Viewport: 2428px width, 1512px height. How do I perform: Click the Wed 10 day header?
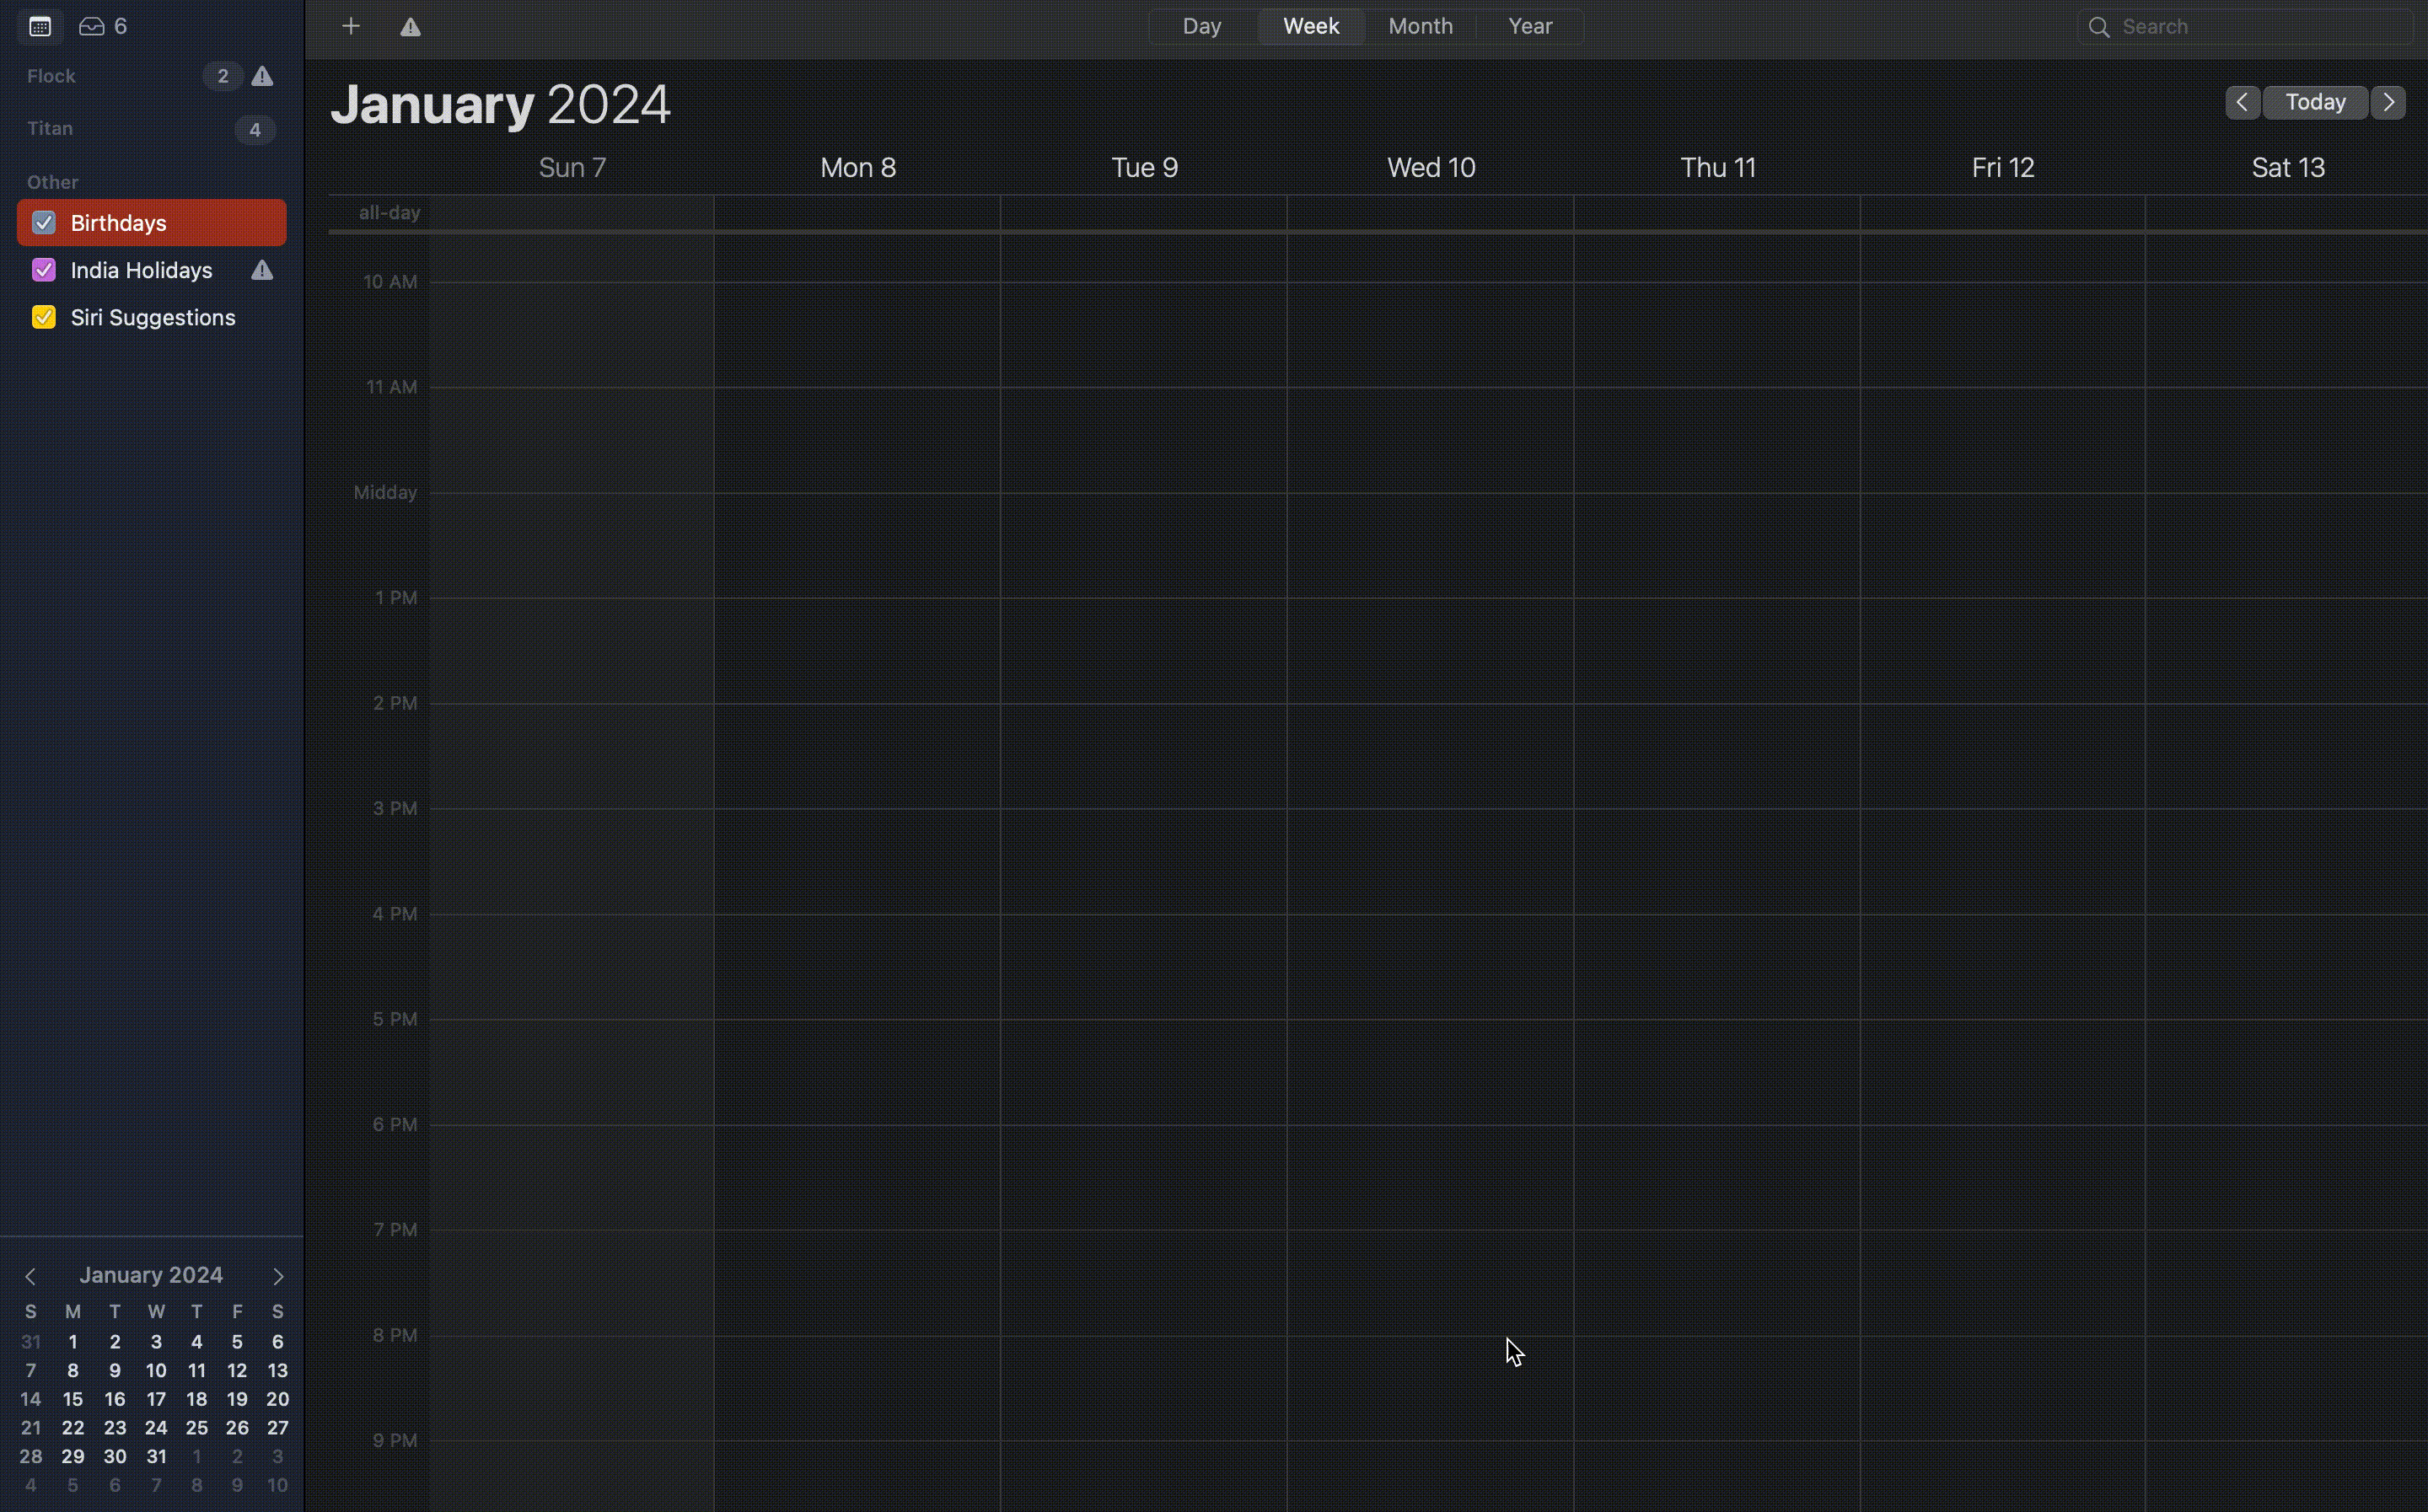pos(1431,167)
